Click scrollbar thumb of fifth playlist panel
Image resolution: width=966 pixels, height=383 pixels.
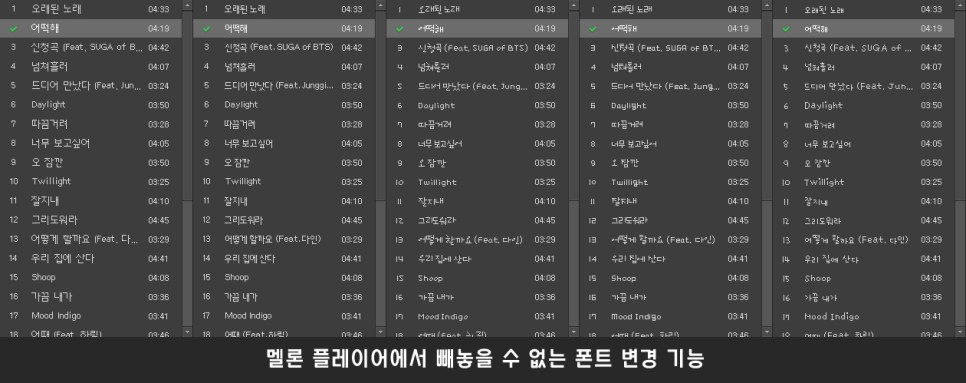click(x=960, y=105)
